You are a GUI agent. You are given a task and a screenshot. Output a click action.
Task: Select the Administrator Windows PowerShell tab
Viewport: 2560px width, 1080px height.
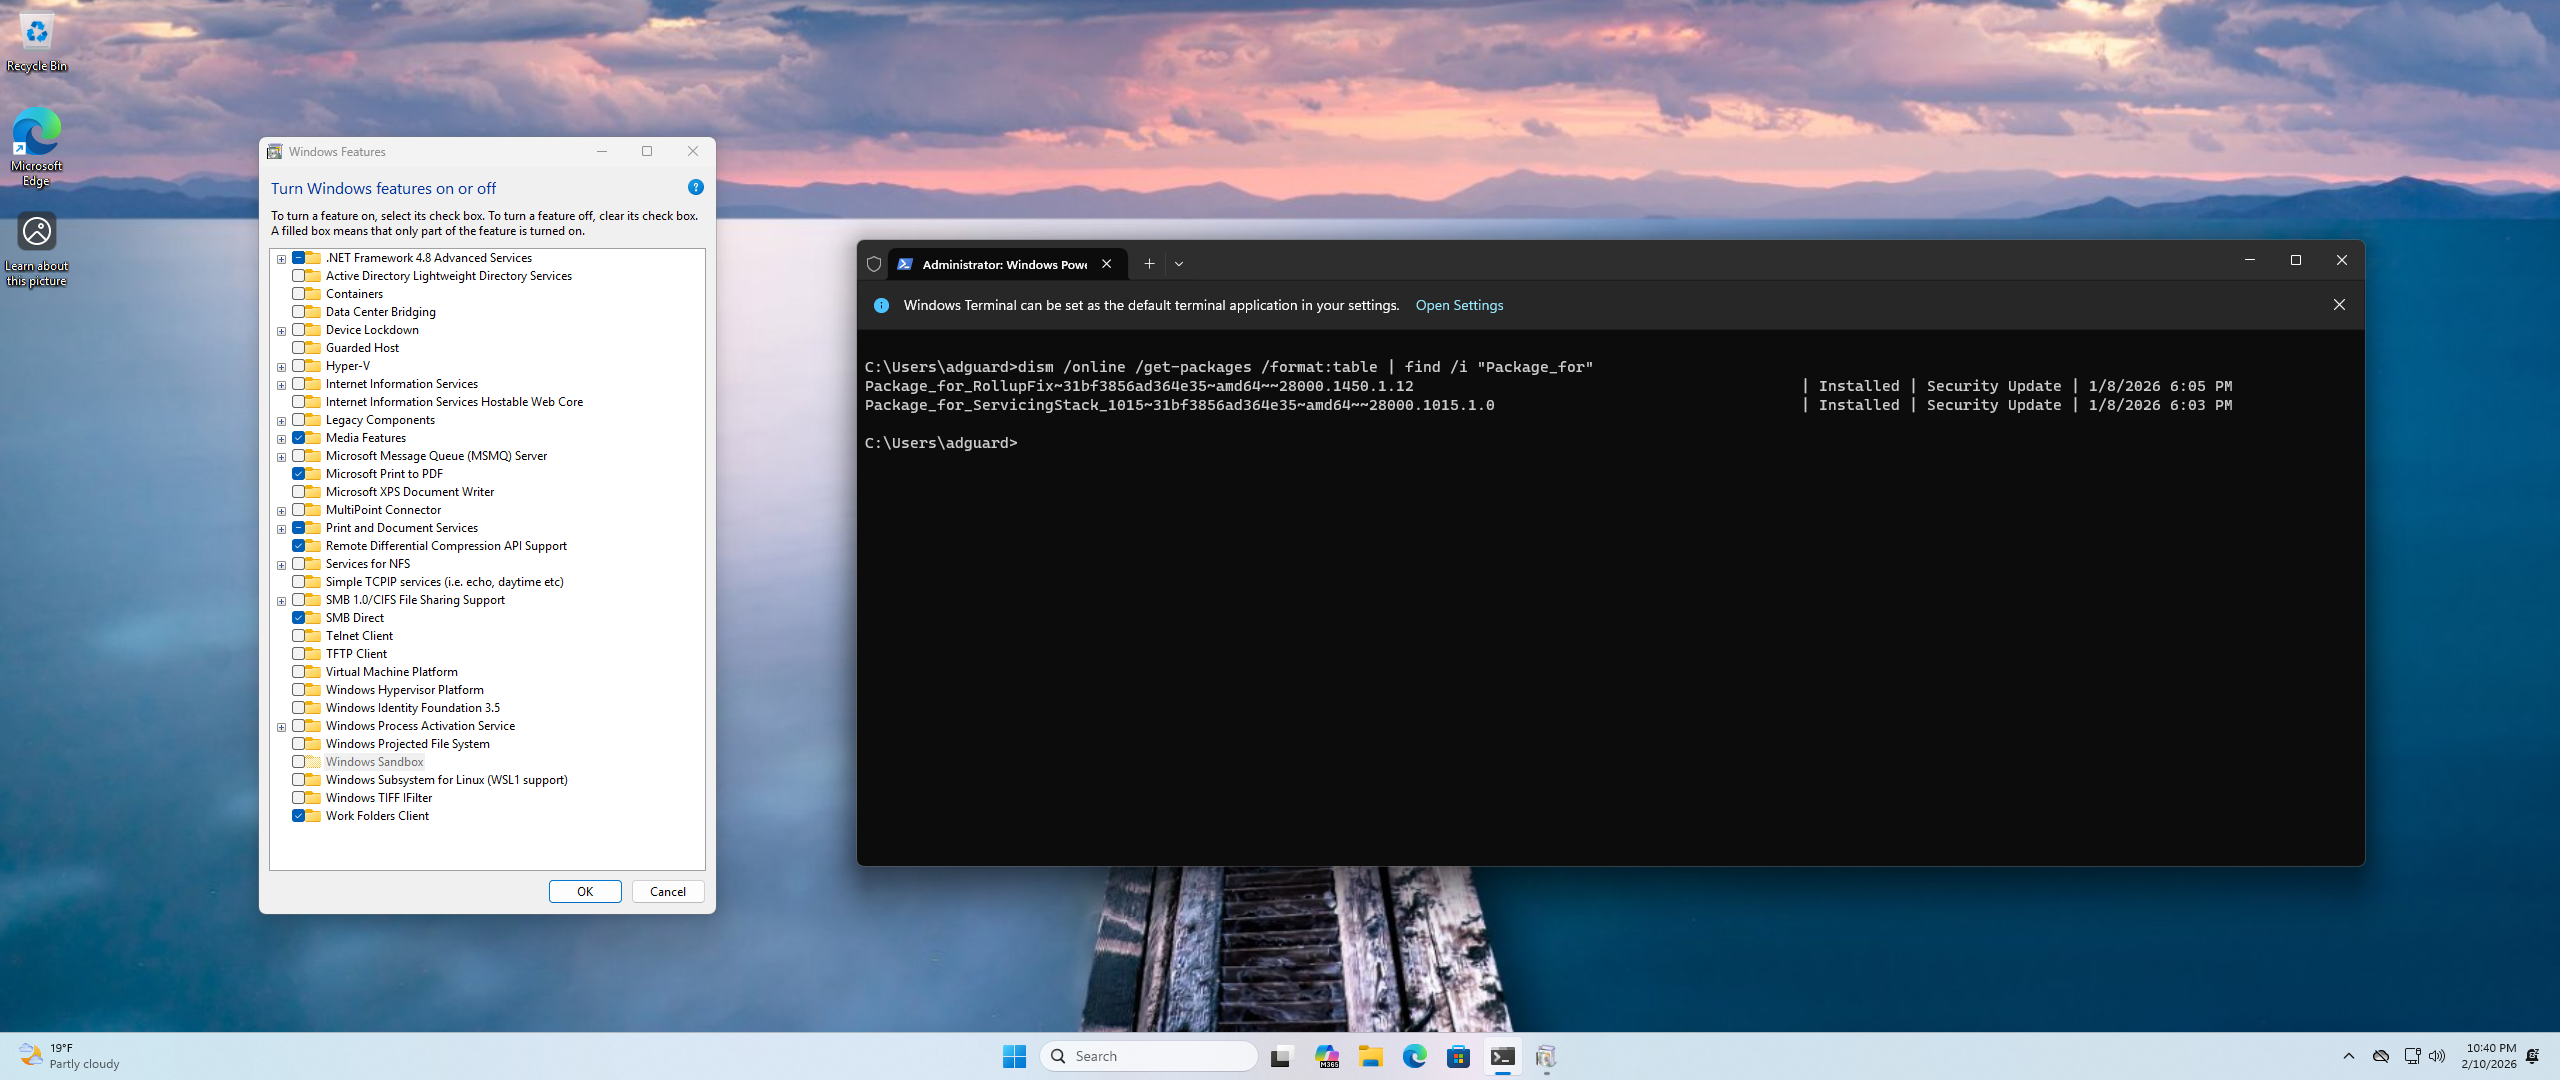pos(1003,264)
